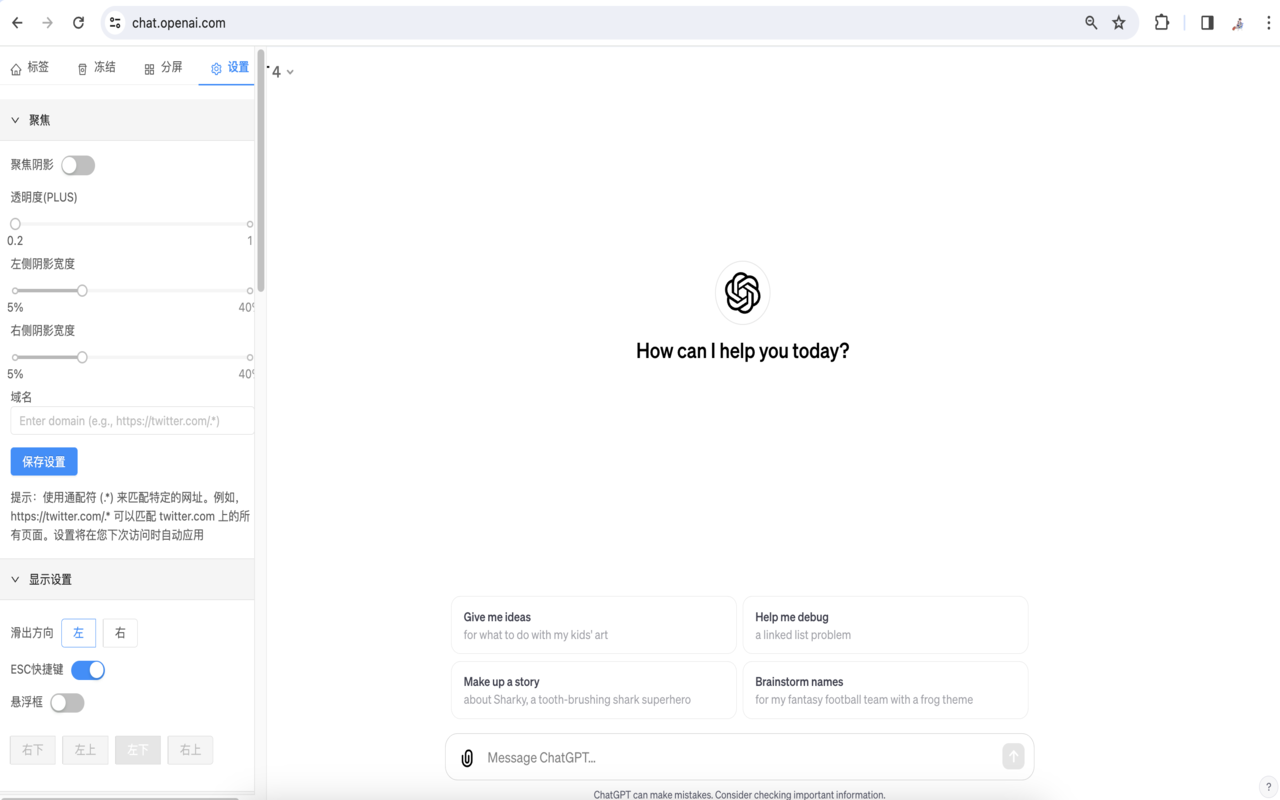Turn on the 悬浮框 toggle
The height and width of the screenshot is (800, 1280).
[x=67, y=703]
